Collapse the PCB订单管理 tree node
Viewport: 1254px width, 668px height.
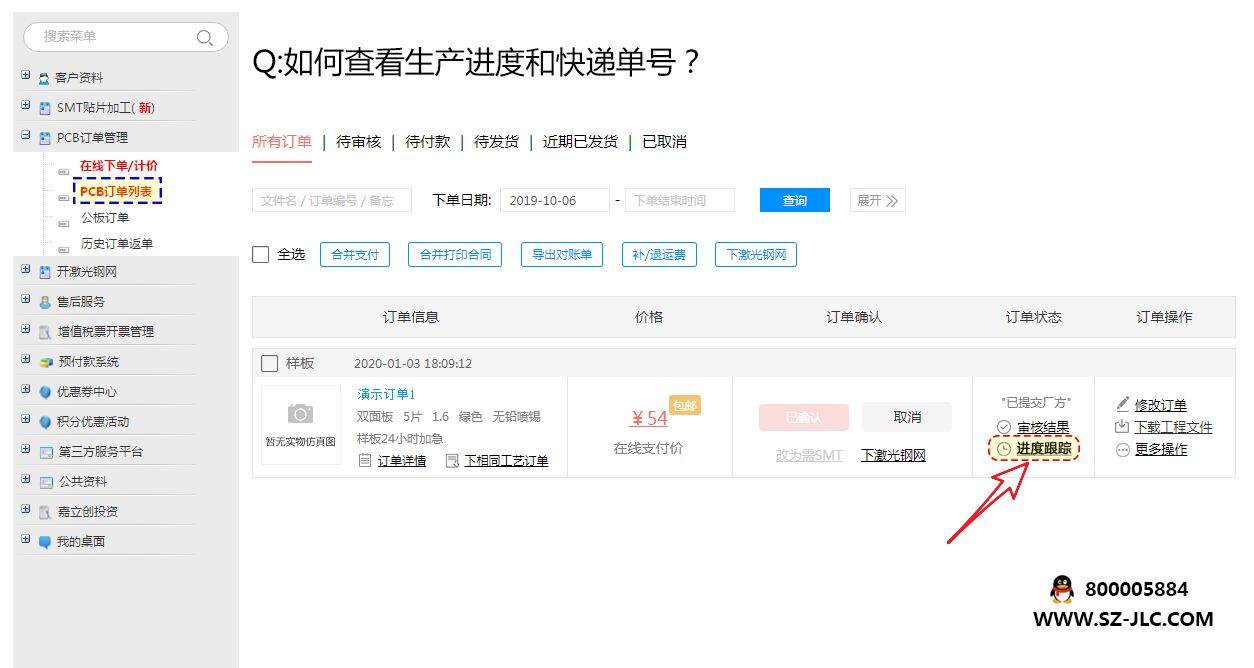click(26, 135)
